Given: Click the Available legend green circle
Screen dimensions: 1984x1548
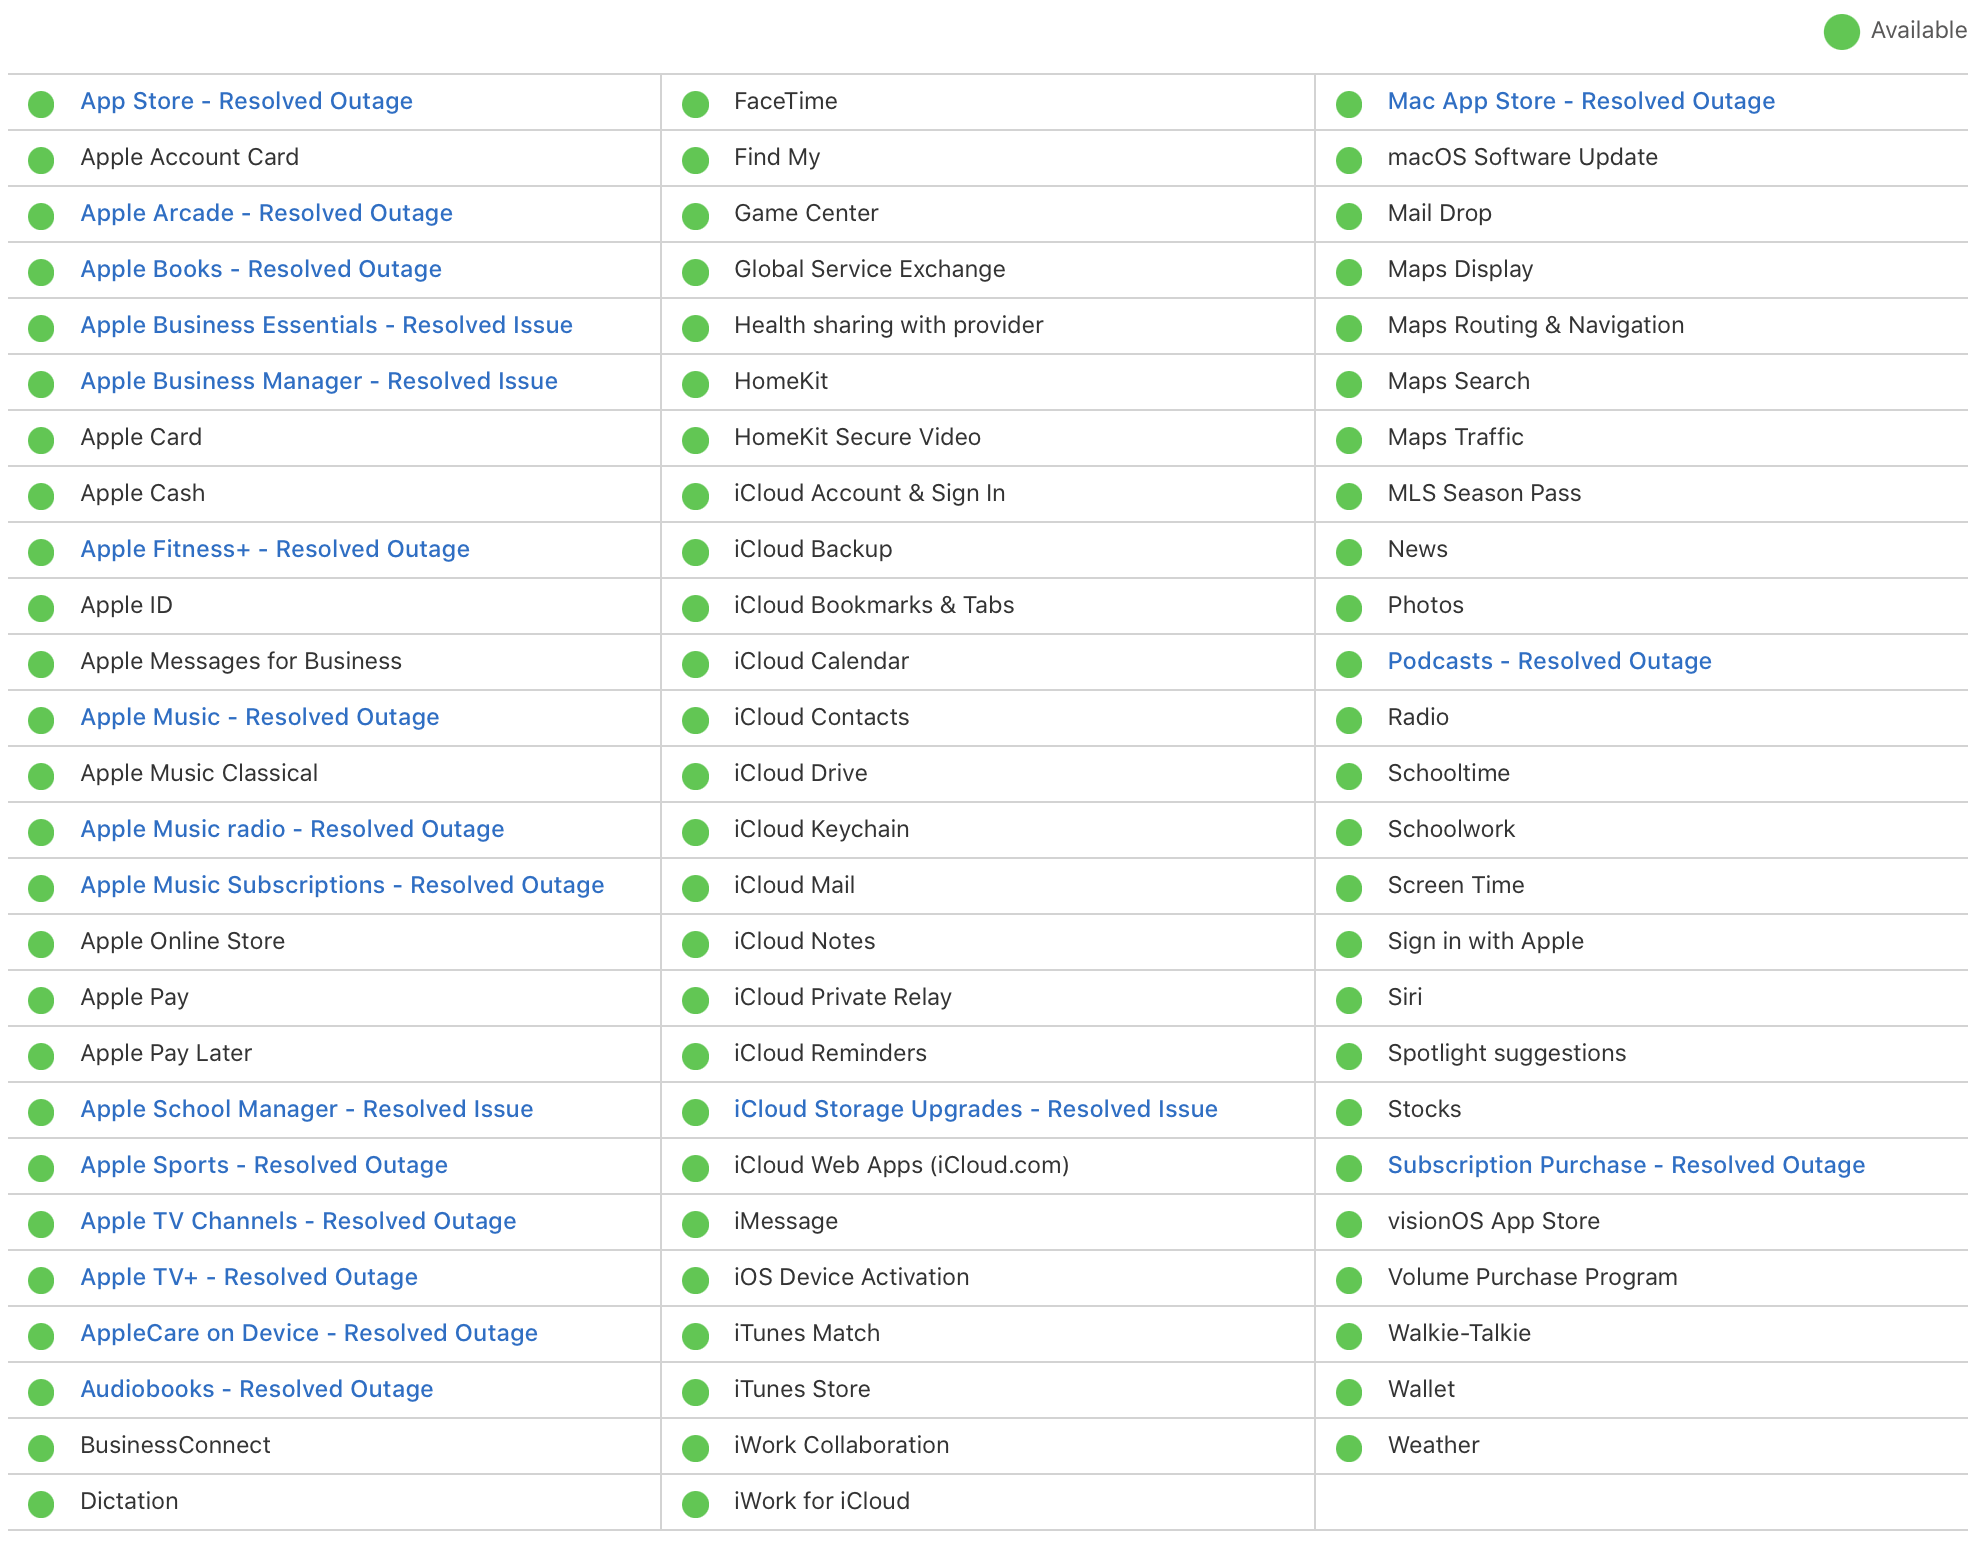Looking at the screenshot, I should (x=1841, y=32).
